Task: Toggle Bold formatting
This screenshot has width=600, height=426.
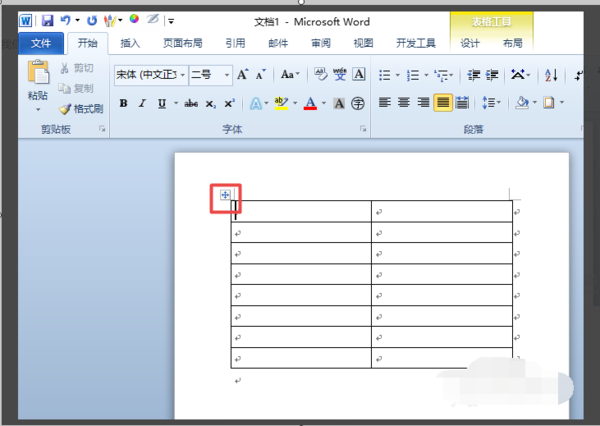Action: pyautogui.click(x=123, y=103)
